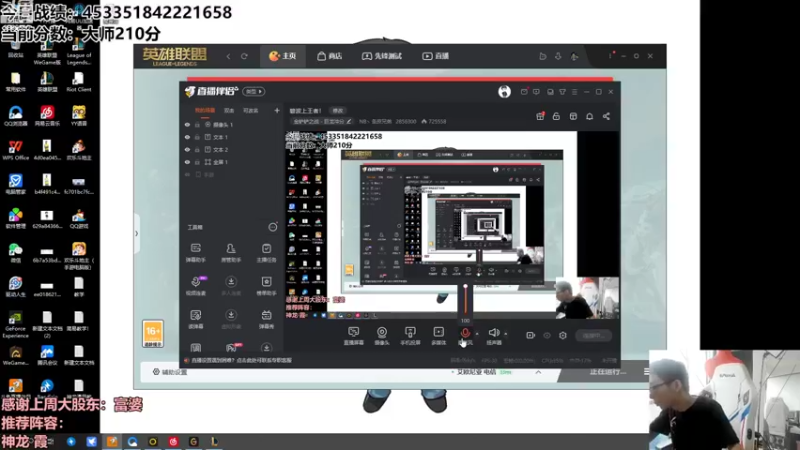The width and height of the screenshot is (800, 450).
Task: Open League client 直播 tab
Action: coord(435,56)
